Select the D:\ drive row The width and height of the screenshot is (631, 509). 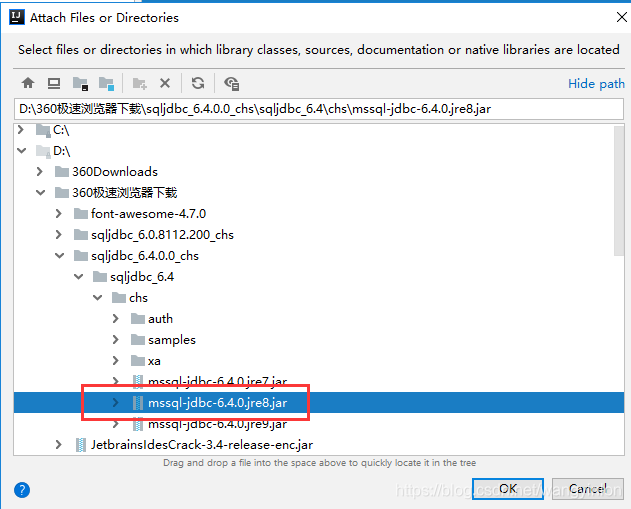[x=319, y=150]
